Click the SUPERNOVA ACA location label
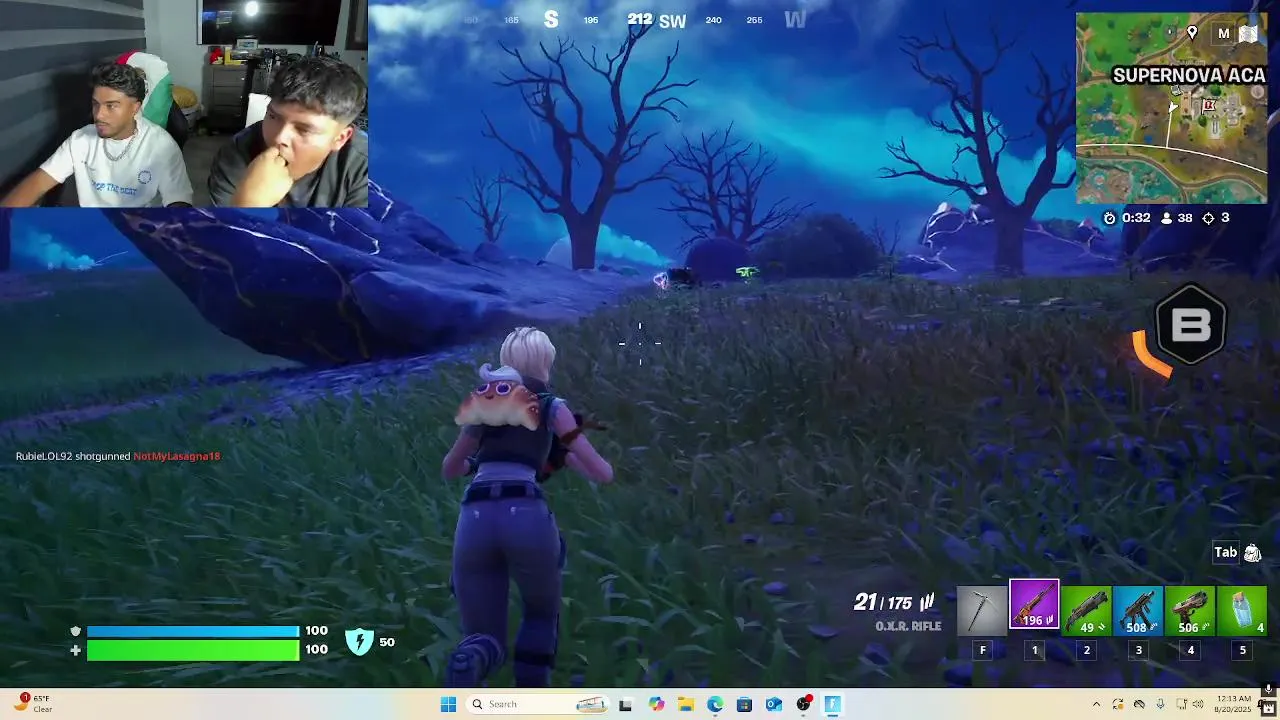 [1188, 76]
